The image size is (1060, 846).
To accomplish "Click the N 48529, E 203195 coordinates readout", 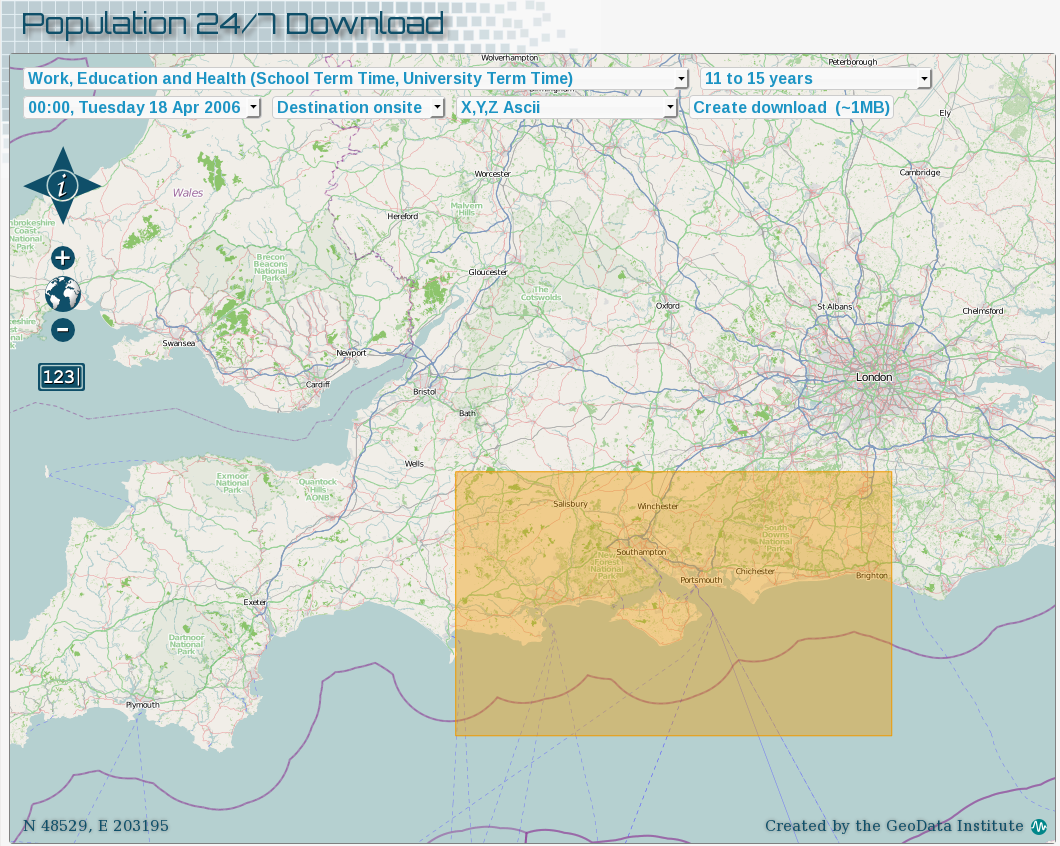I will point(96,826).
